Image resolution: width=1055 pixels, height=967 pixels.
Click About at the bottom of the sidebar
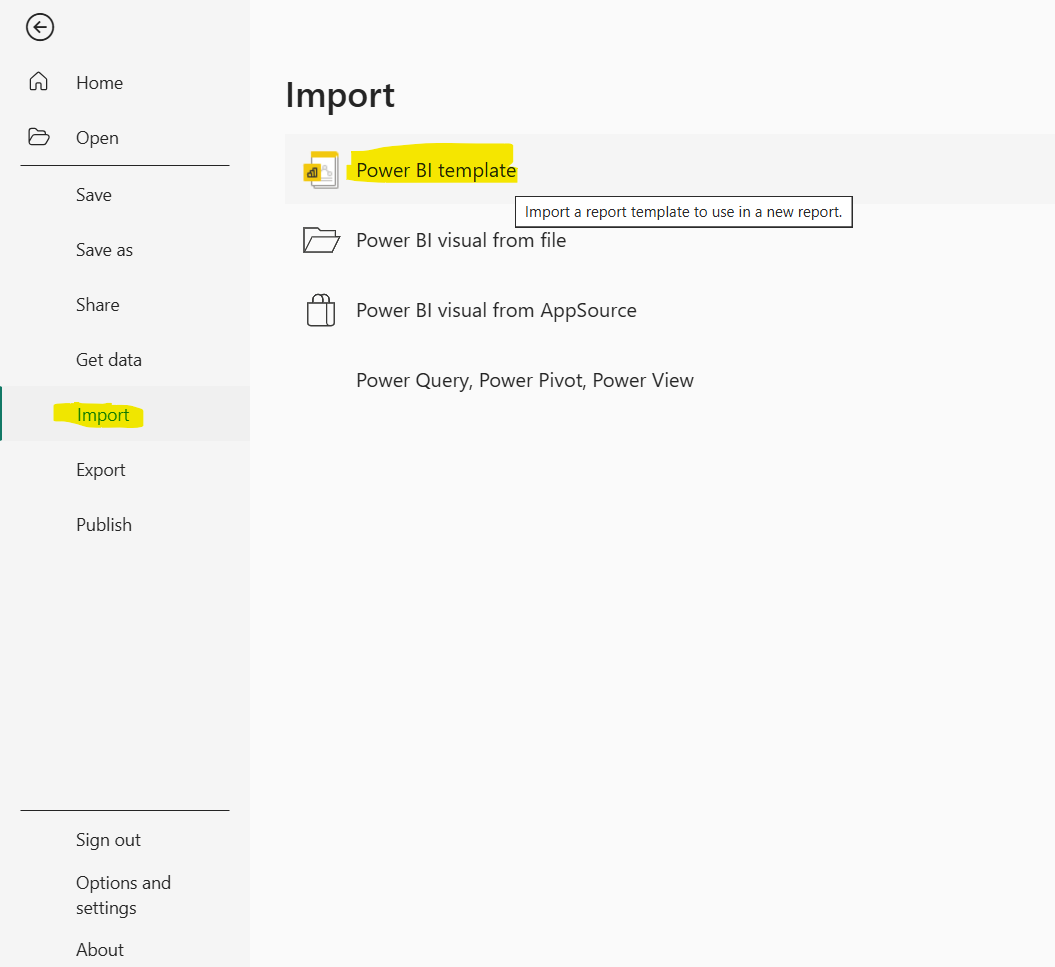point(99,949)
